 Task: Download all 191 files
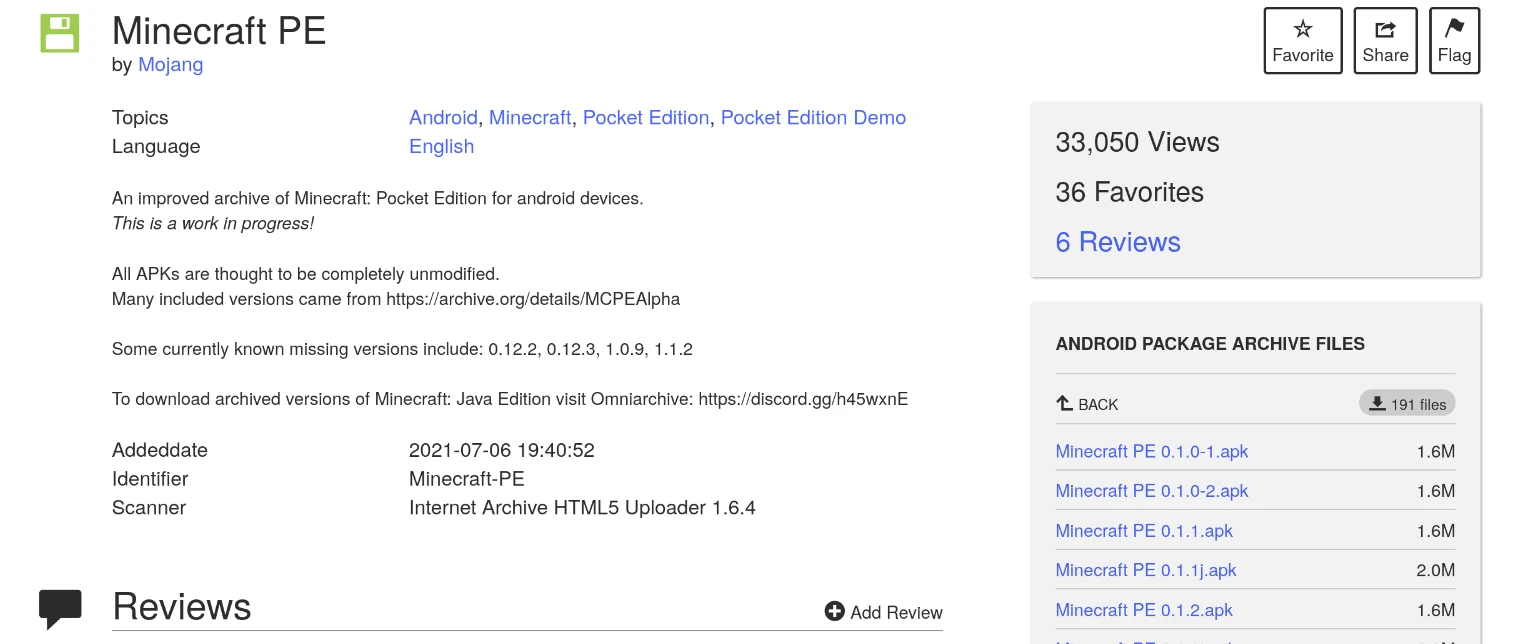(x=1407, y=404)
